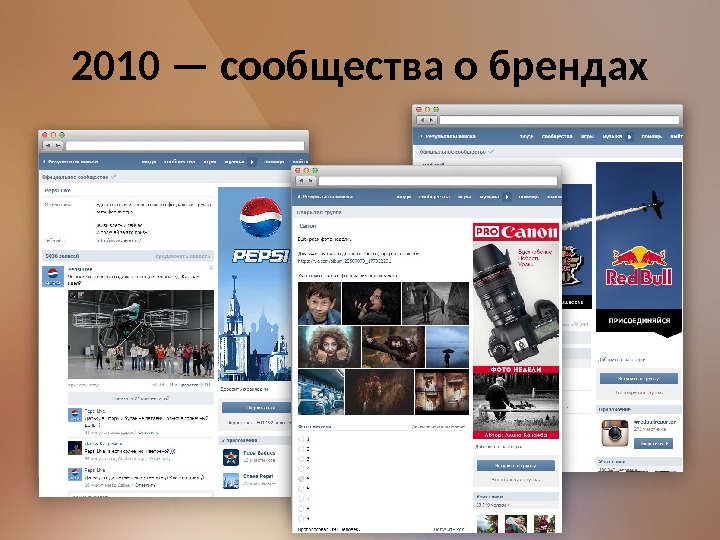The height and width of the screenshot is (540, 720).
Task: Open the fur hood woman photo in the Canon gallery
Action: tap(329, 347)
